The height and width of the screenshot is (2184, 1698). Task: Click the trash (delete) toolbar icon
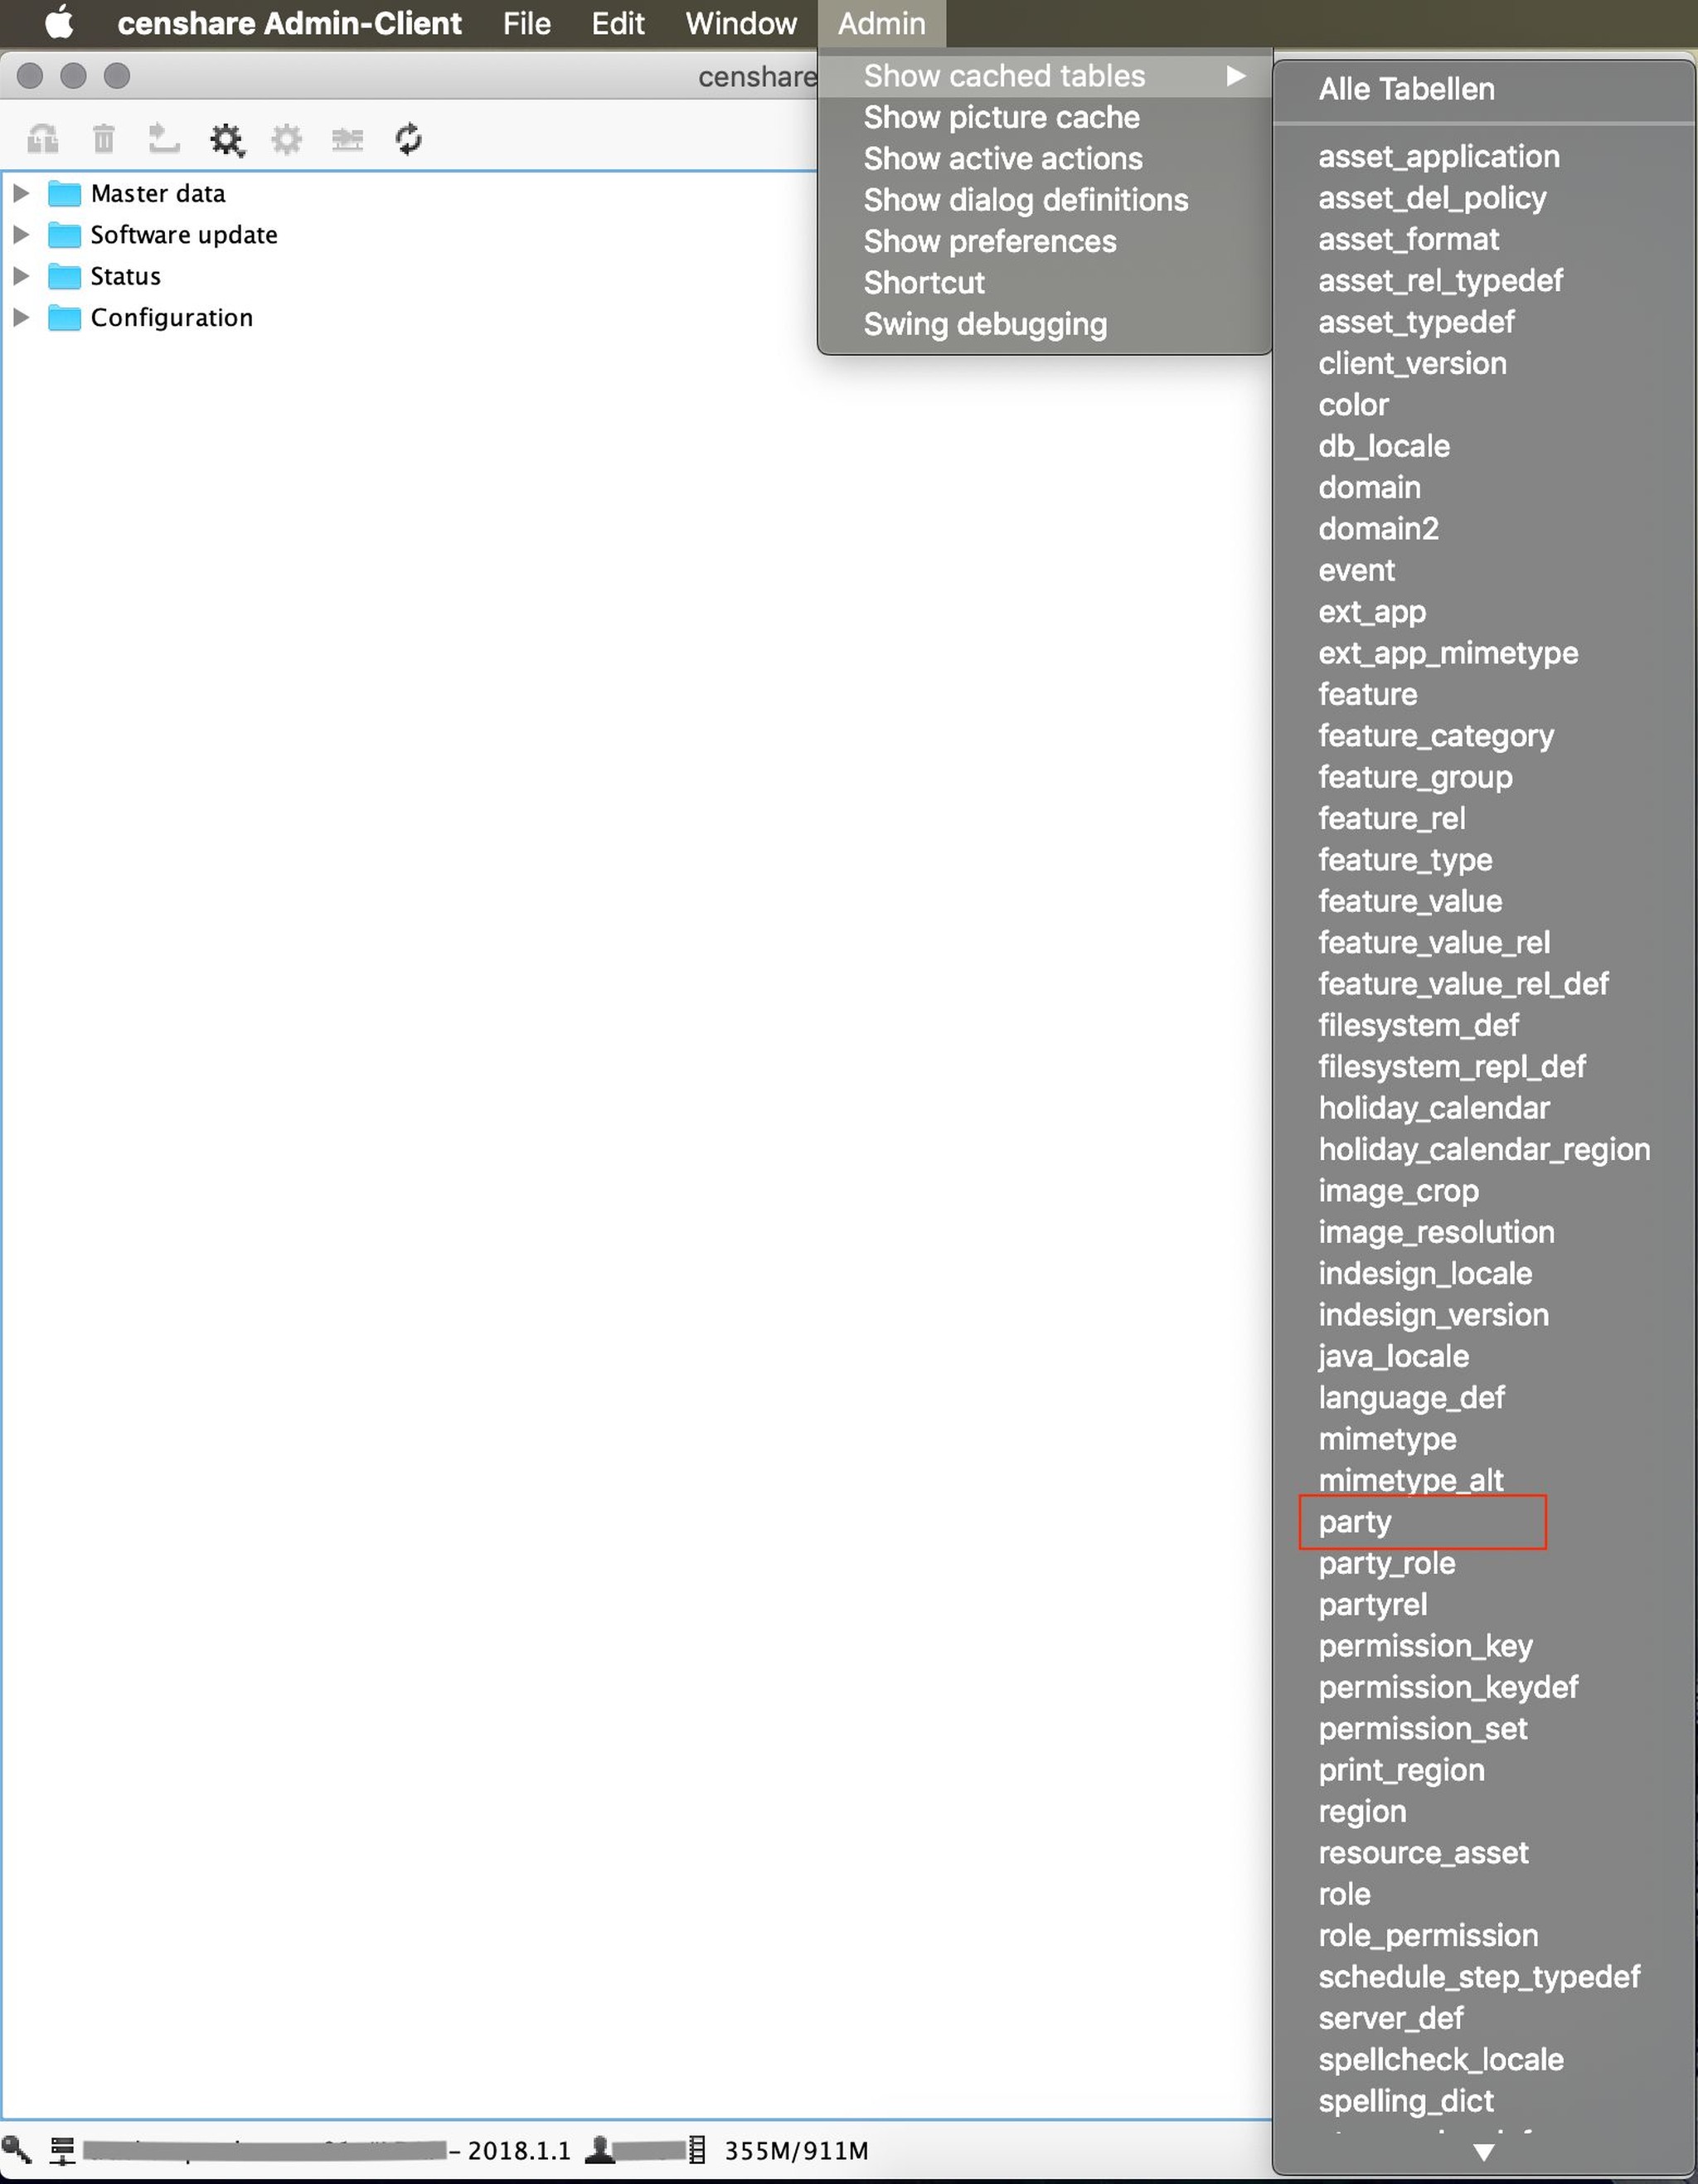(x=104, y=140)
